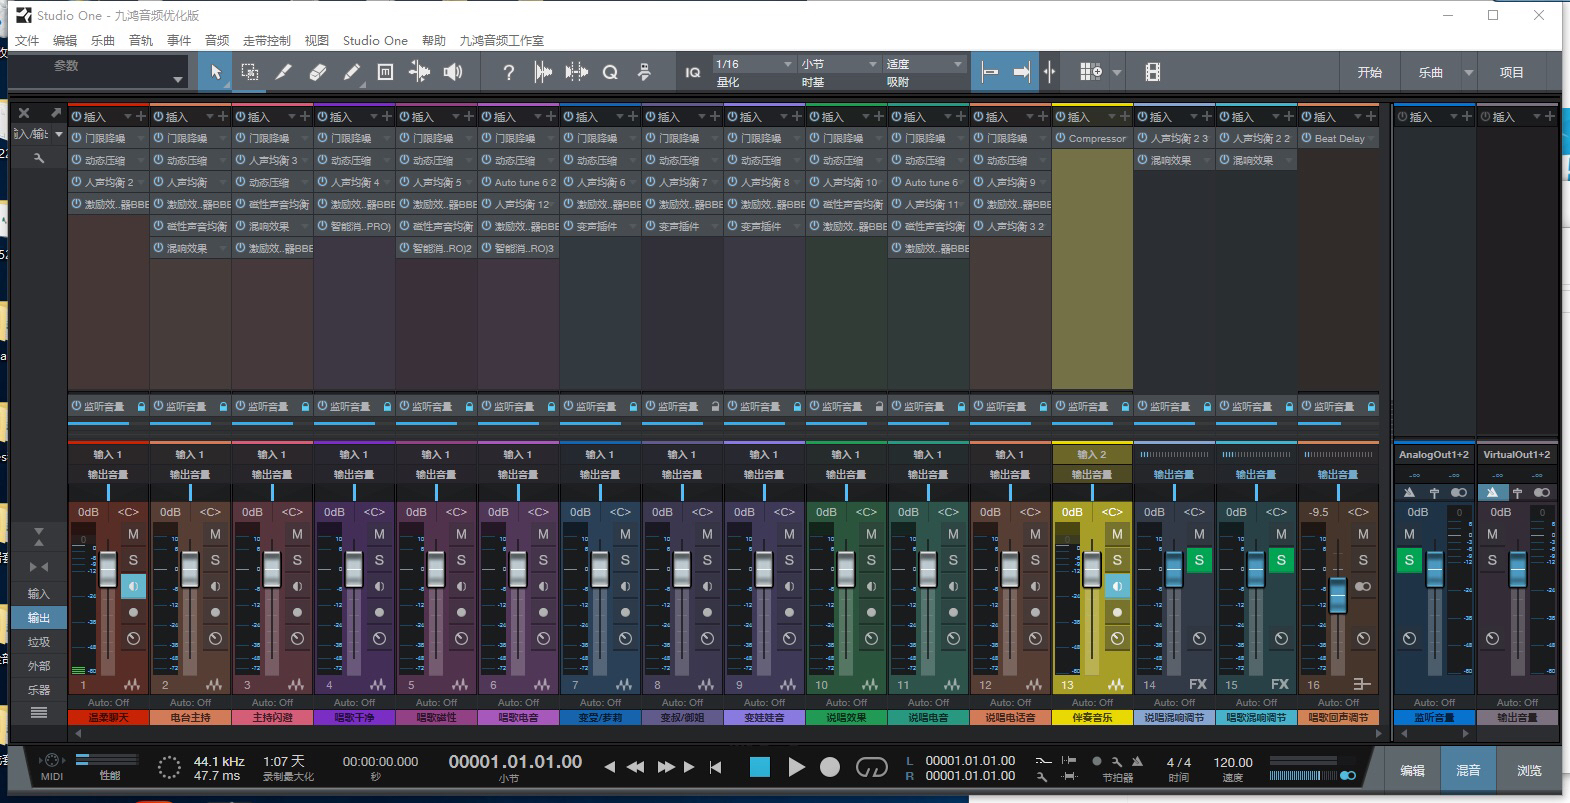
Task: Solo channel 2 电台主持
Action: click(x=215, y=560)
